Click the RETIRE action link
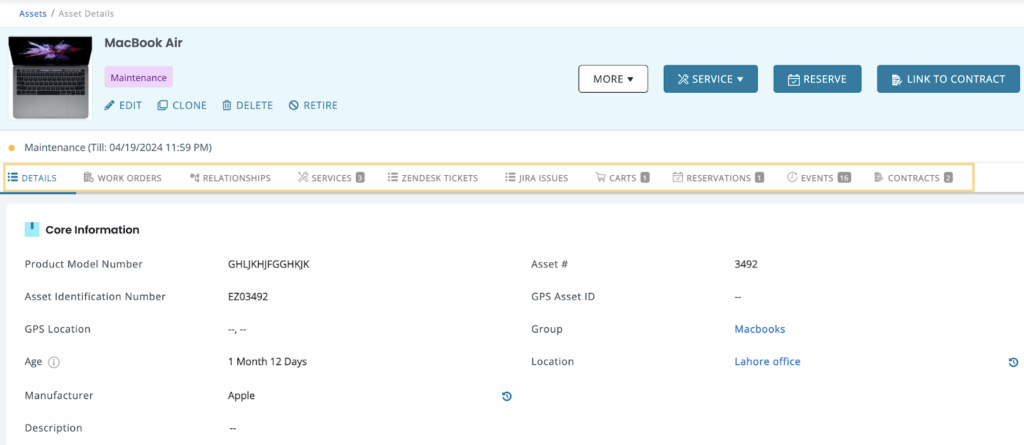1024x445 pixels. click(313, 105)
